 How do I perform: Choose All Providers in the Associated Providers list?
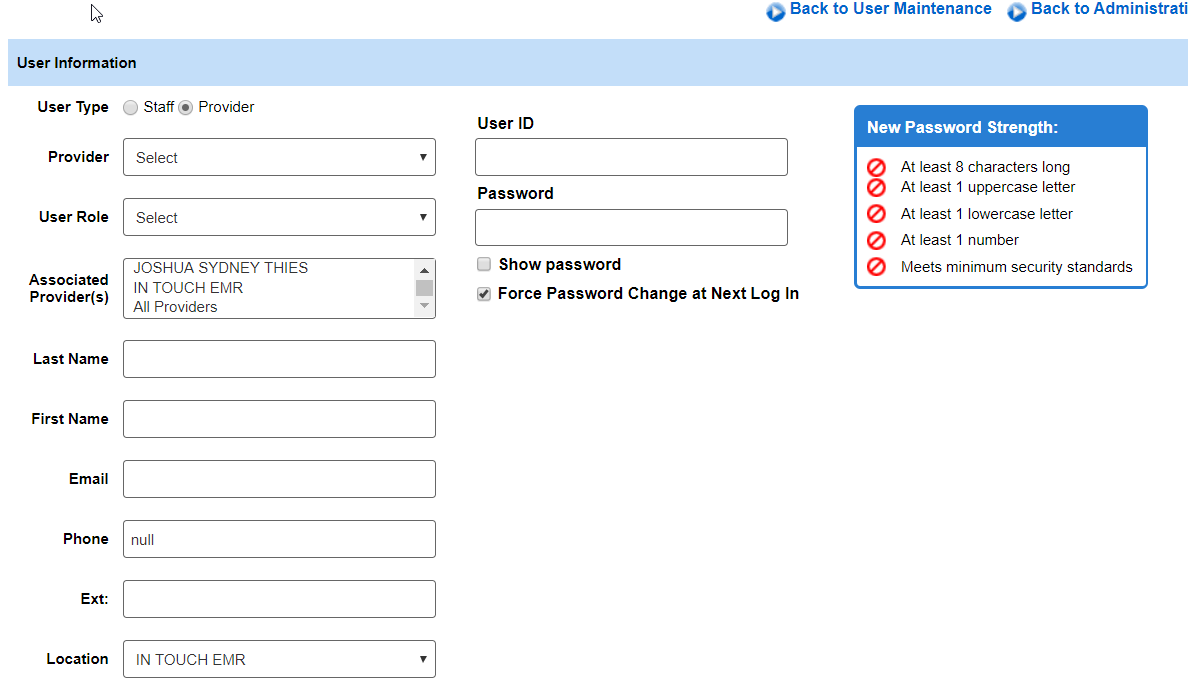point(175,307)
